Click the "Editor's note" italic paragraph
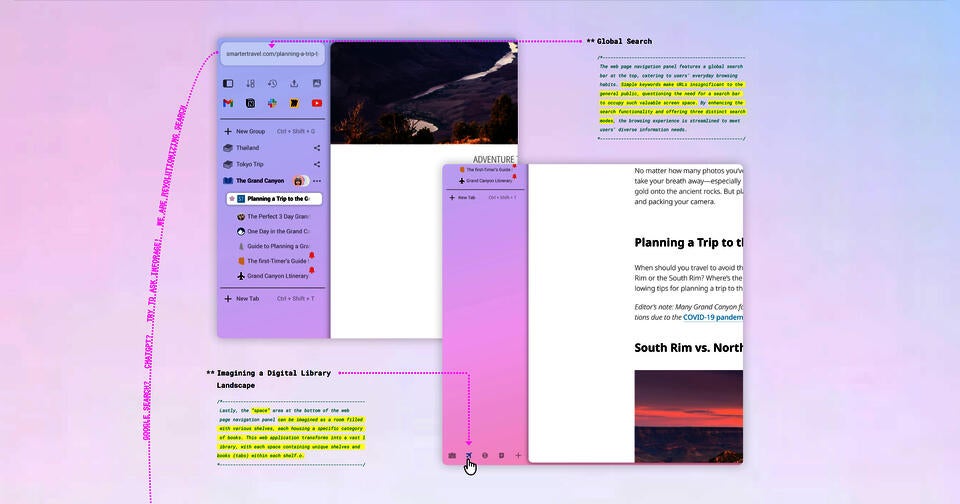960x504 pixels. pyautogui.click(x=689, y=312)
